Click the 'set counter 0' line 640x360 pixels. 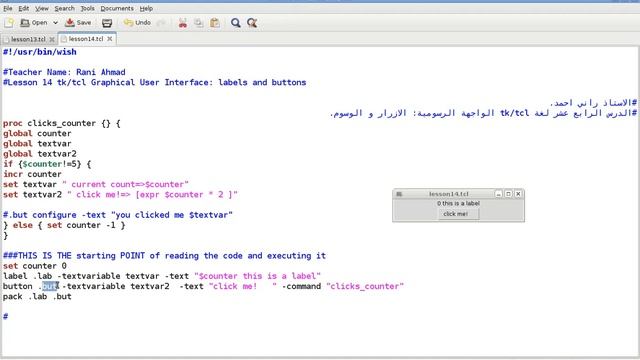[35, 266]
